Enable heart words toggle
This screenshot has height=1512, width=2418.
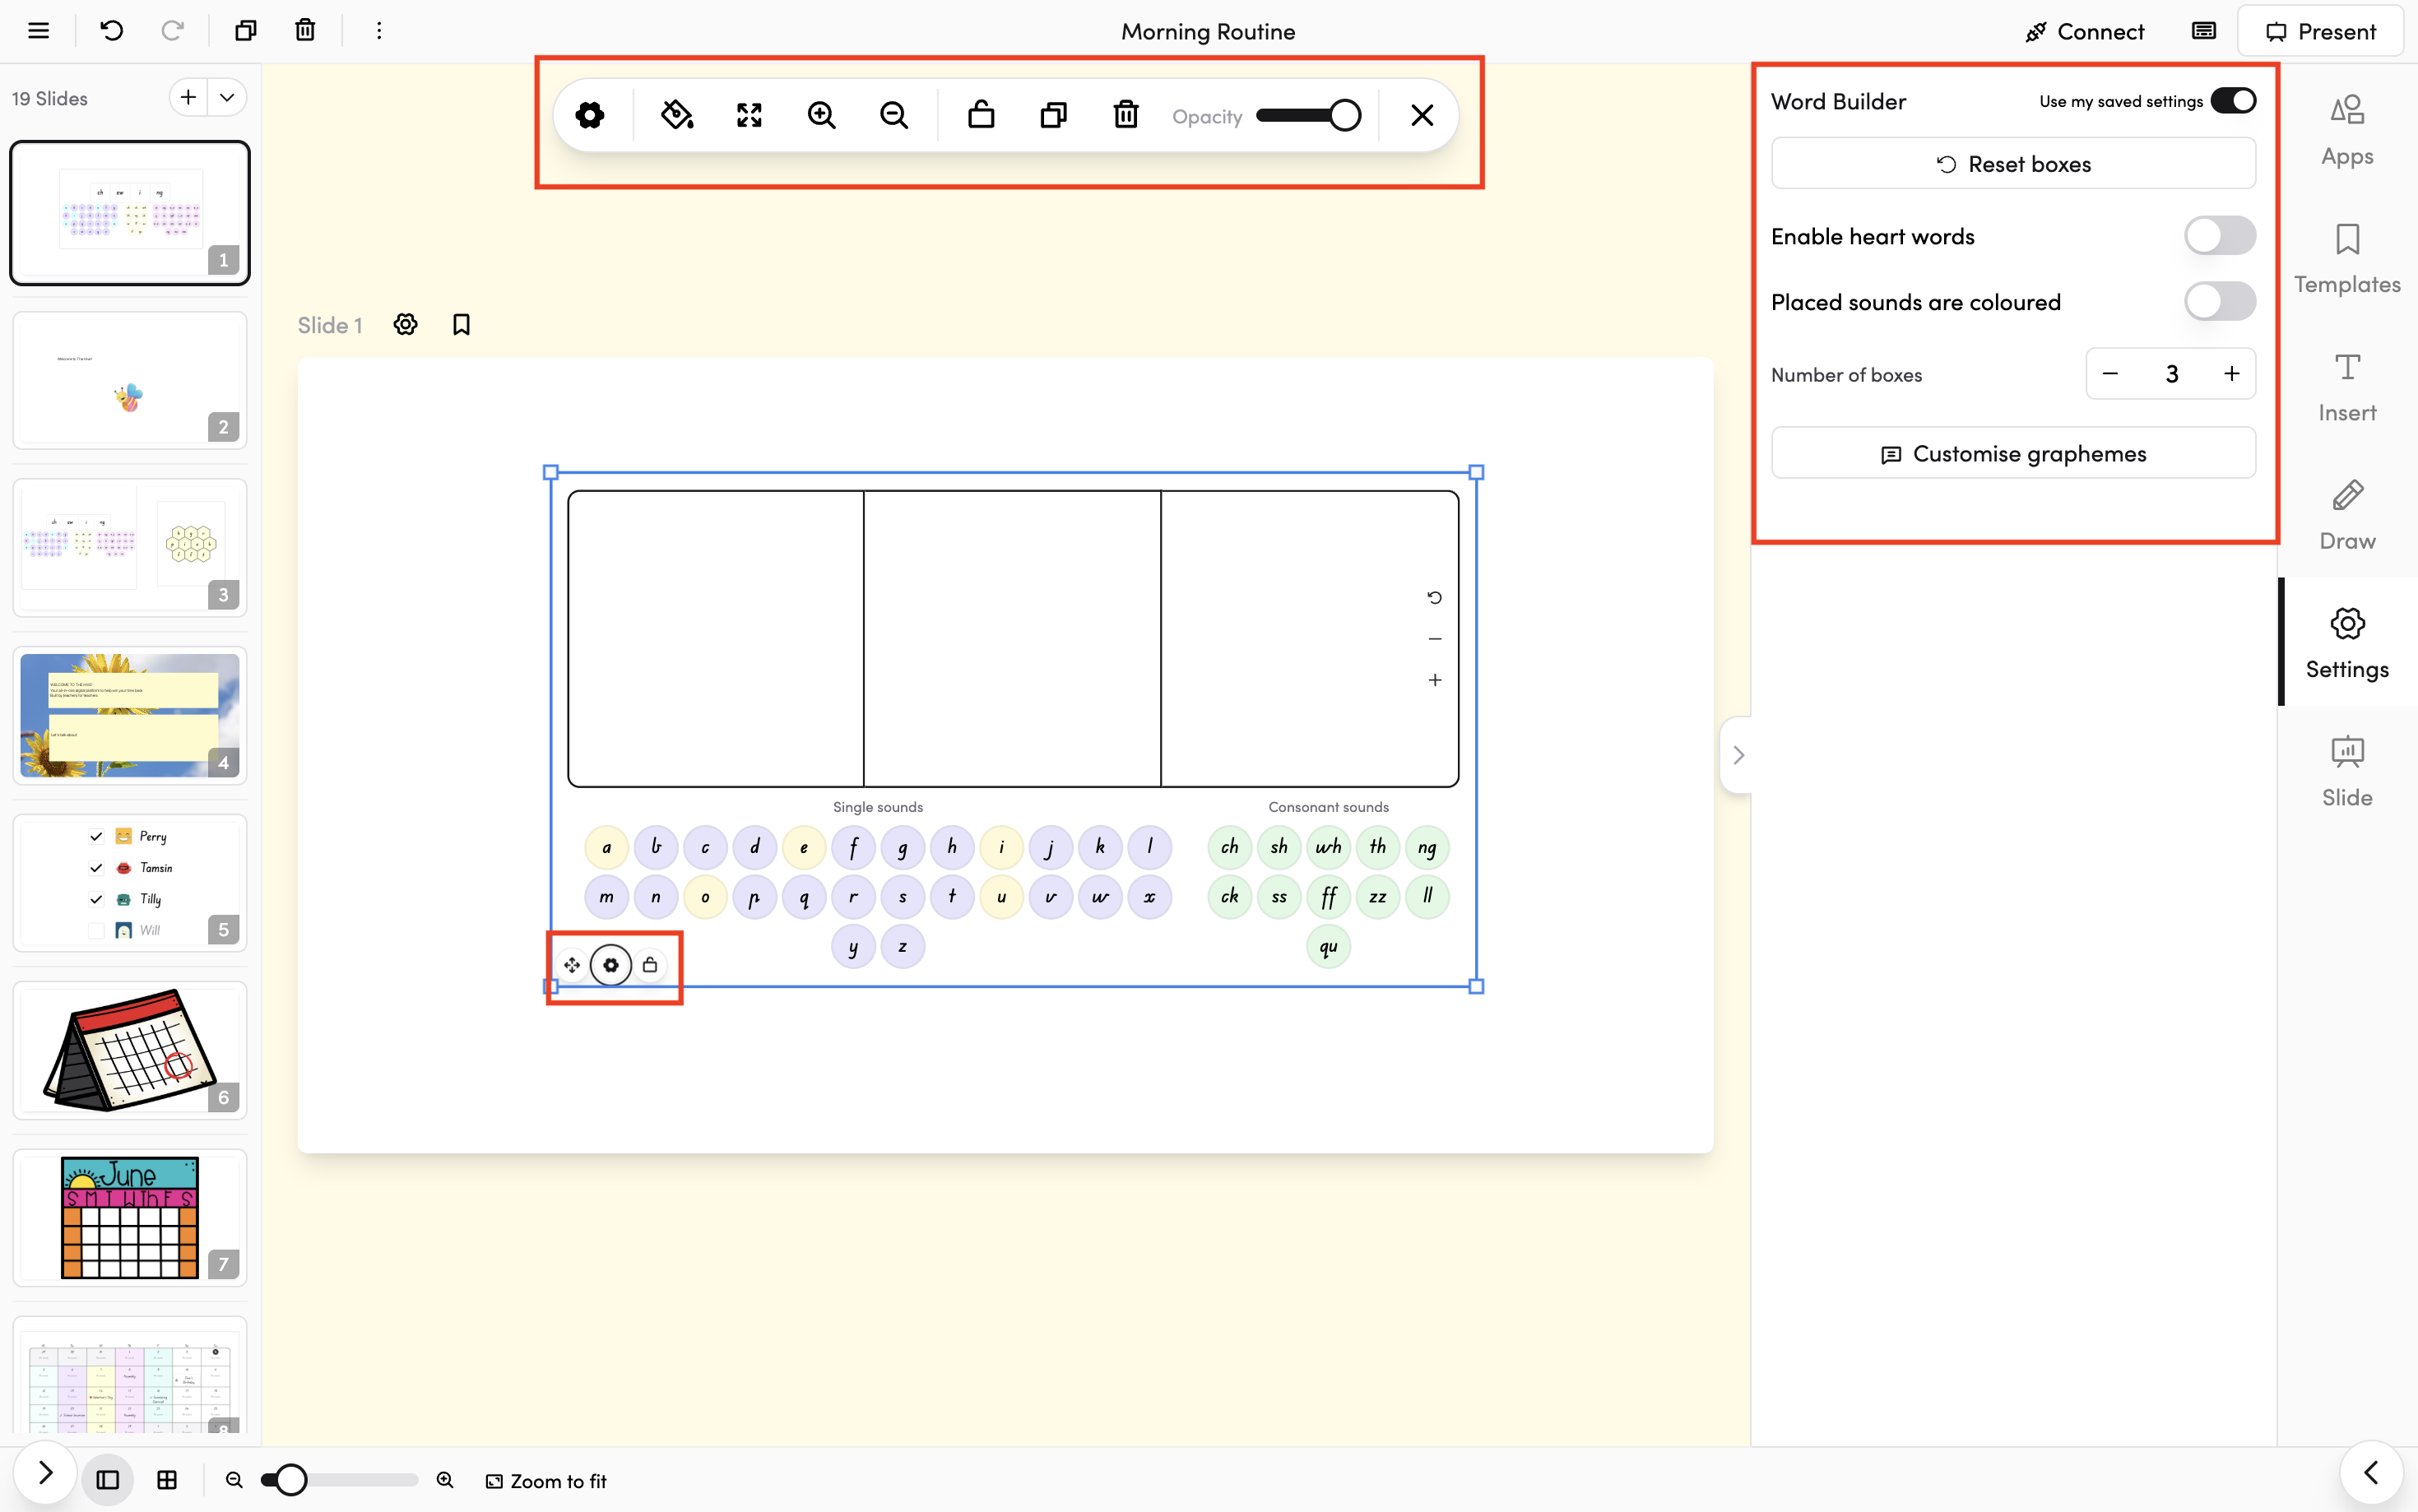point(2219,236)
